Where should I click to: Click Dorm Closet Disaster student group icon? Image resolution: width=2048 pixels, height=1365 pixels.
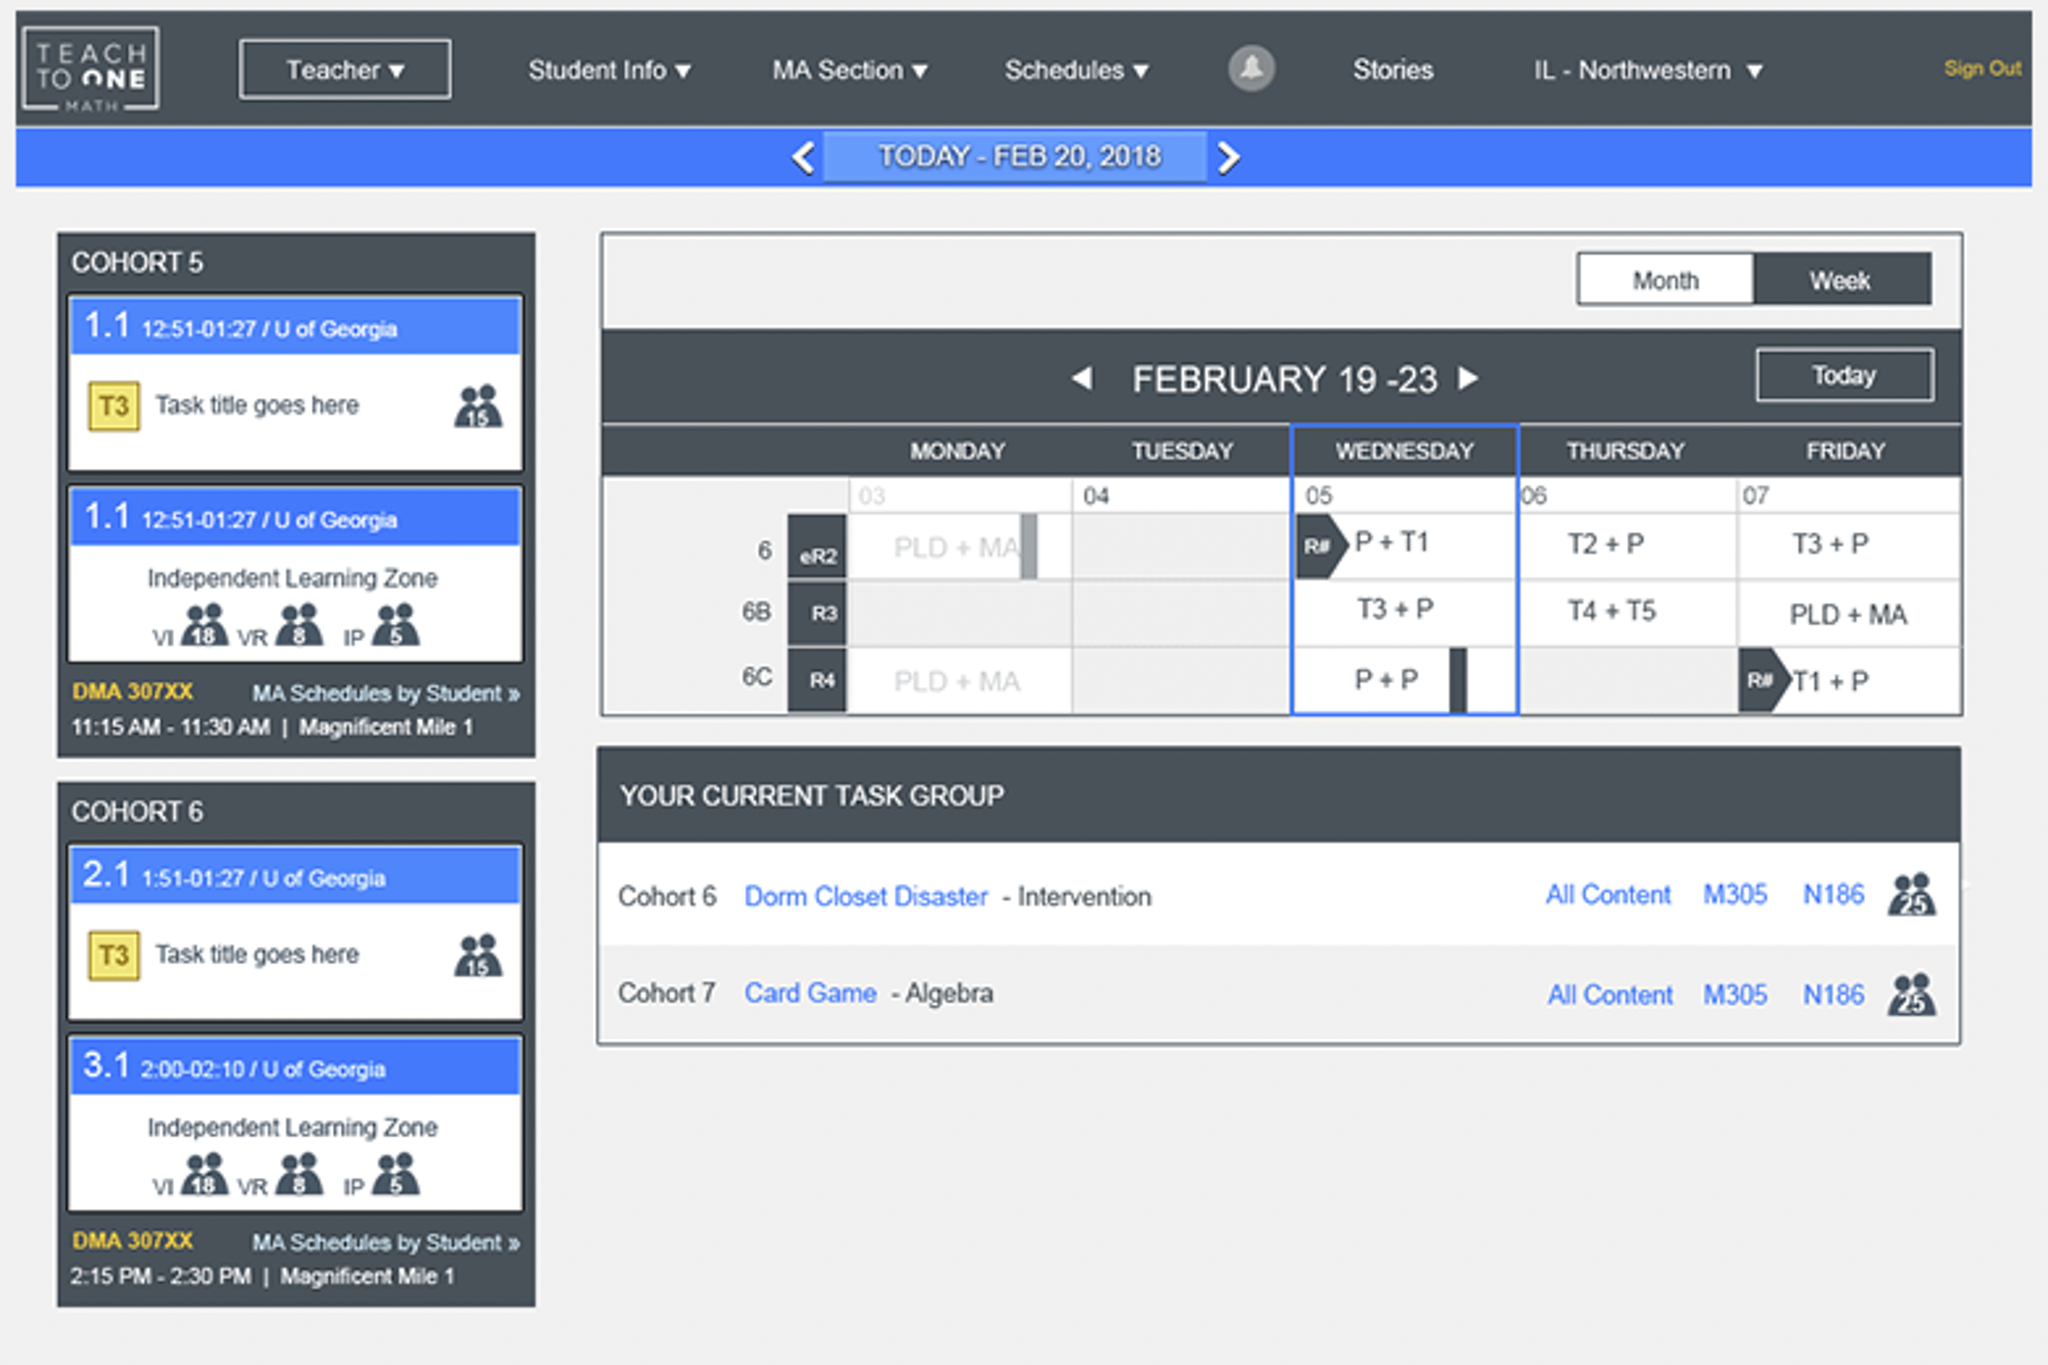1911,895
